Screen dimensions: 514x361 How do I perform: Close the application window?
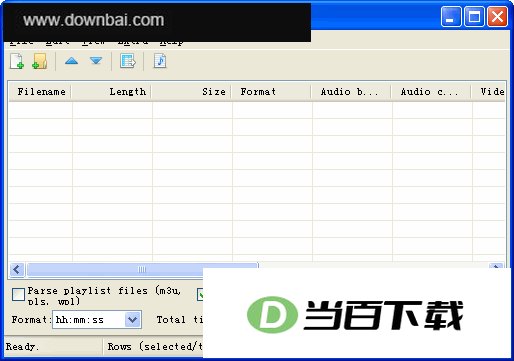(498, 16)
